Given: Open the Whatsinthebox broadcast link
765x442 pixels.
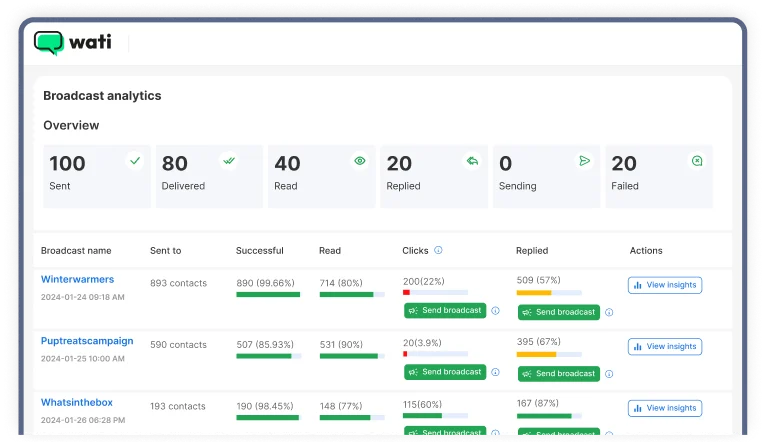Looking at the screenshot, I should coord(76,402).
